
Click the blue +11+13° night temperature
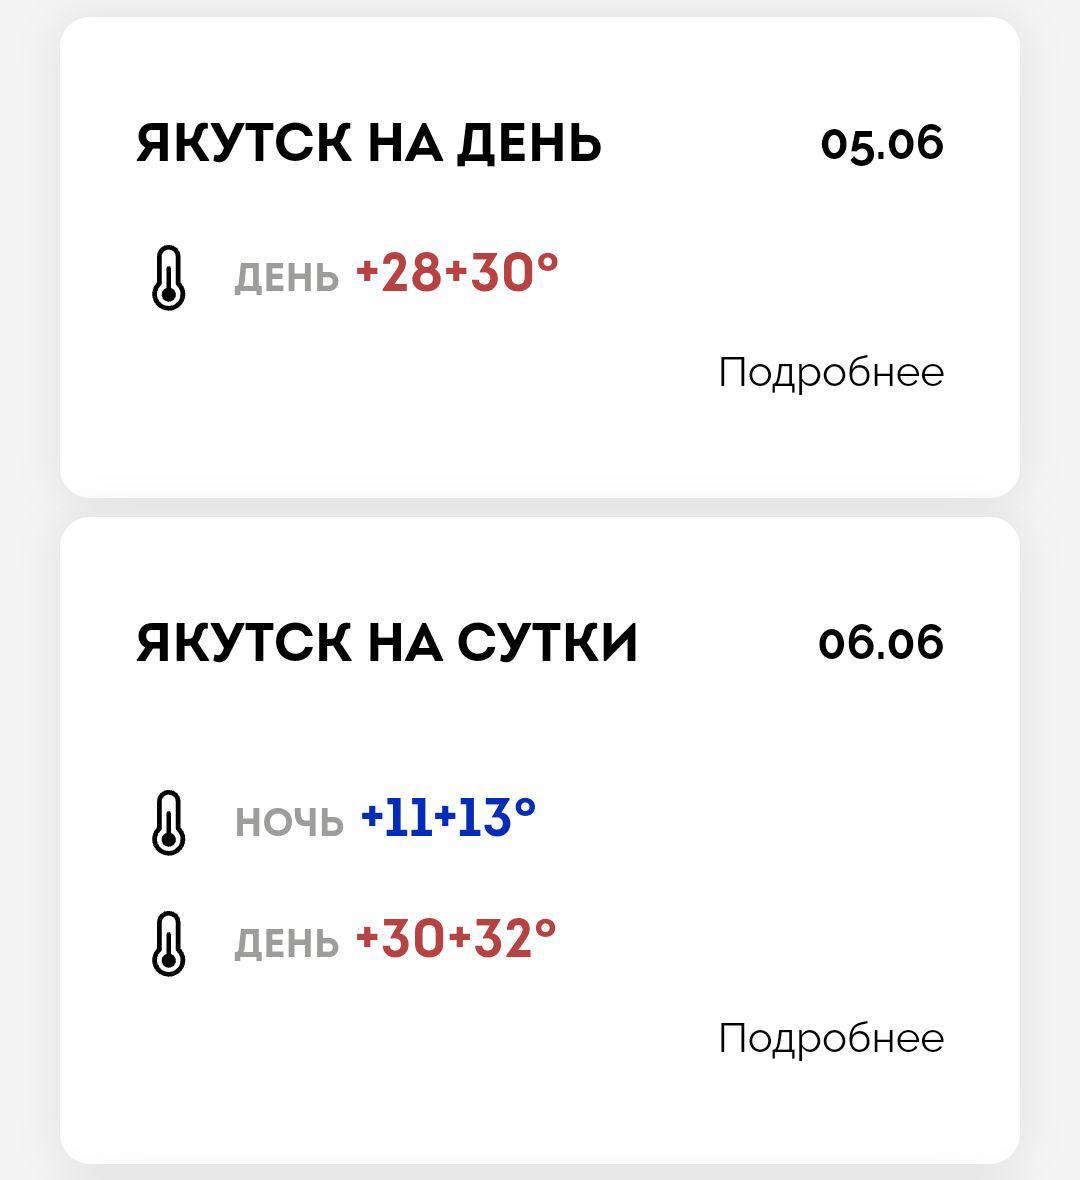[448, 818]
